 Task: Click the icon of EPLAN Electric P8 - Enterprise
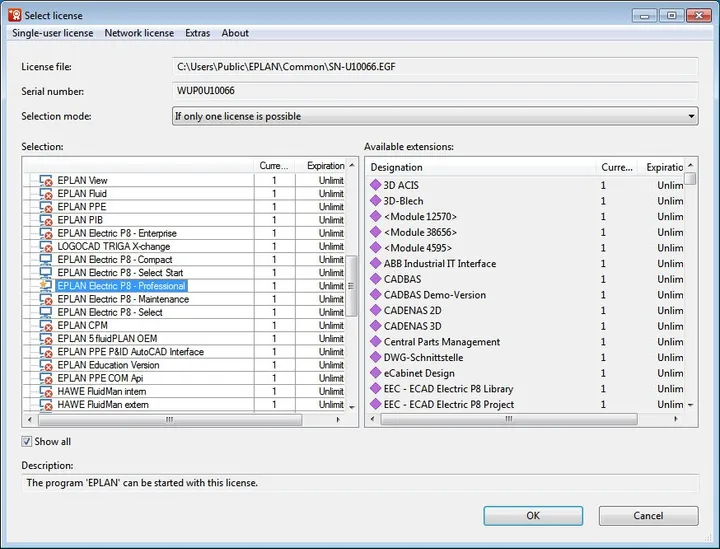[x=46, y=233]
